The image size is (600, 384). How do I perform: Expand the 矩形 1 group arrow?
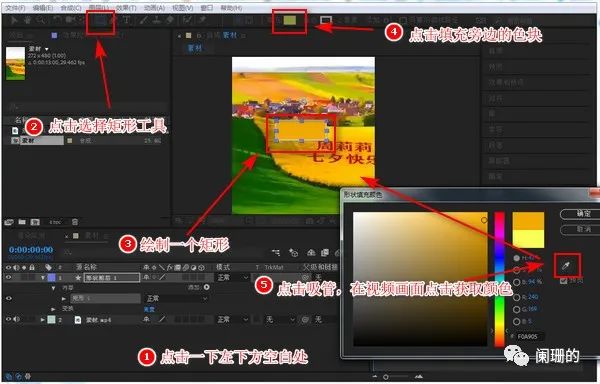pyautogui.click(x=64, y=298)
